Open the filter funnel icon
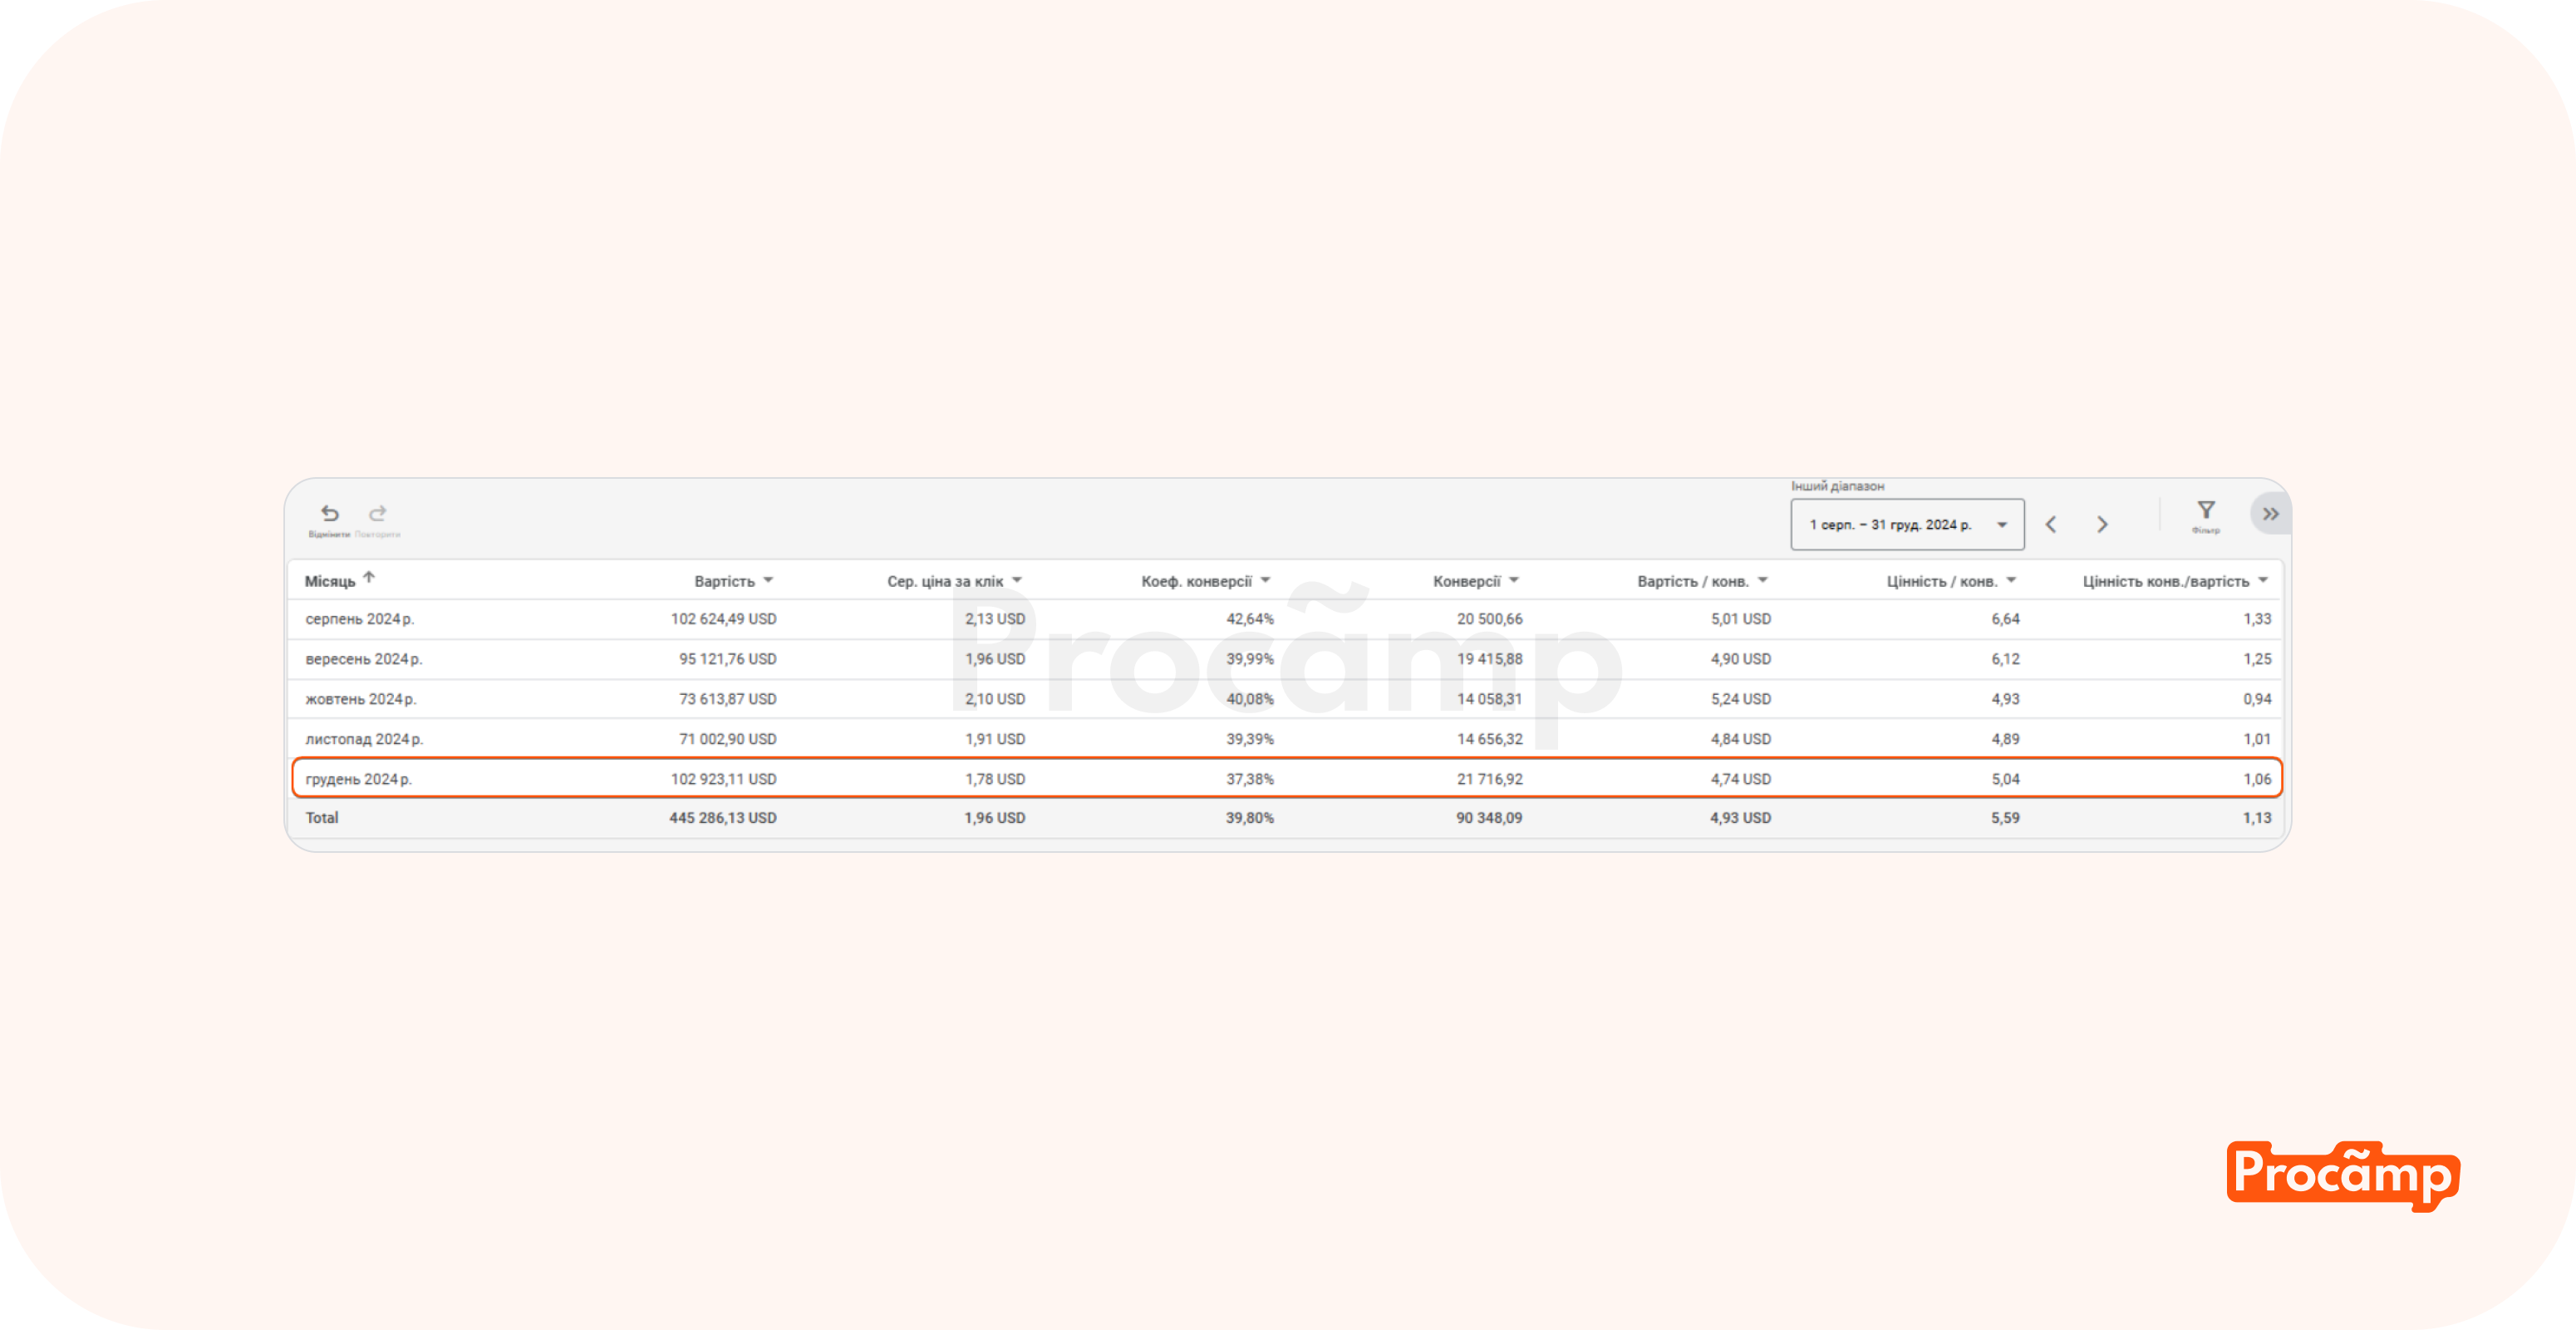This screenshot has width=2576, height=1330. pos(2205,510)
